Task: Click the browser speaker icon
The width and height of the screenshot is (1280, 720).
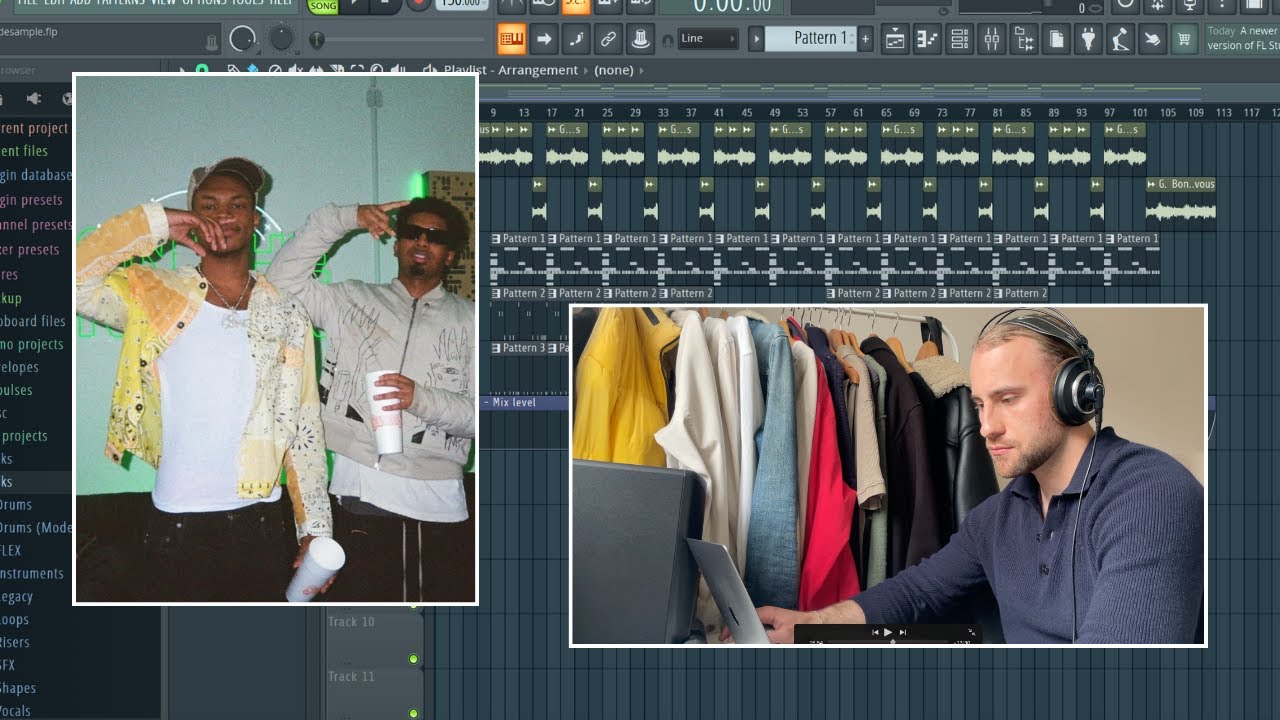Action: tap(33, 98)
